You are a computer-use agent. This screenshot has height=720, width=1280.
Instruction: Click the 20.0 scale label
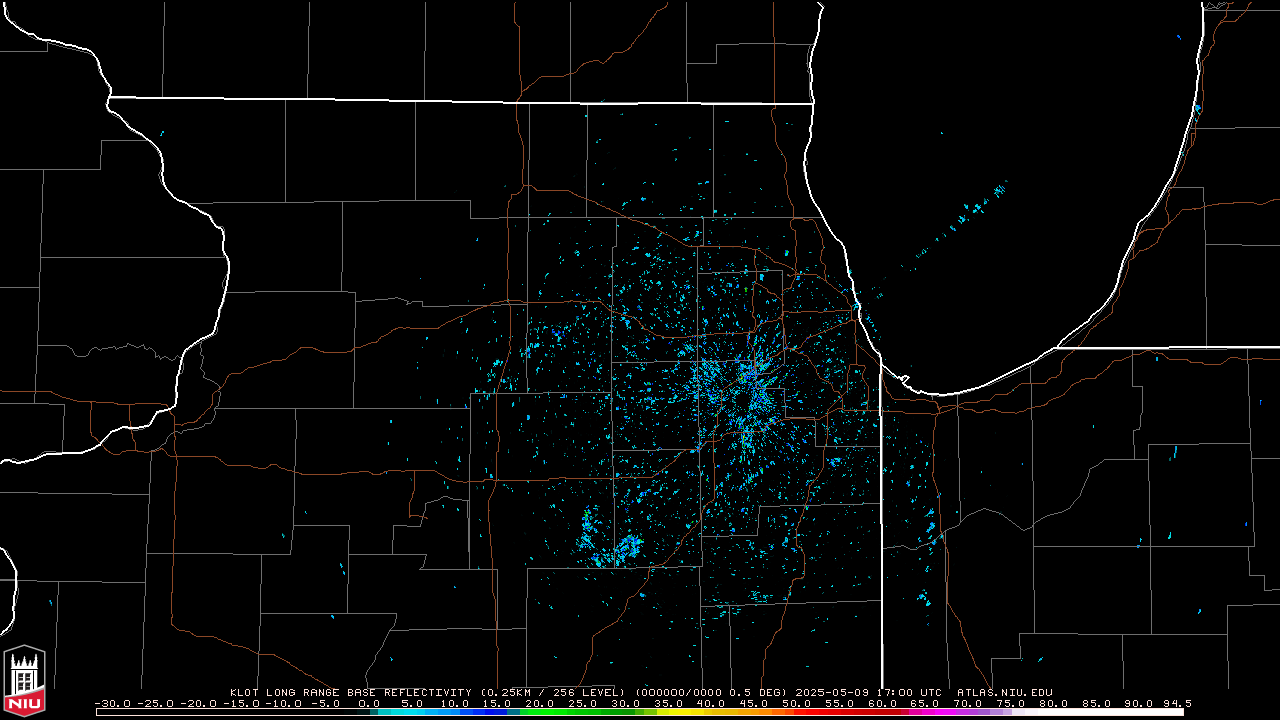pyautogui.click(x=540, y=703)
